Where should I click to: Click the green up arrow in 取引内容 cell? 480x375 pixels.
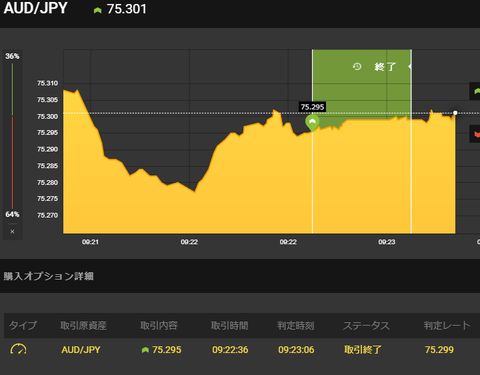tap(145, 350)
